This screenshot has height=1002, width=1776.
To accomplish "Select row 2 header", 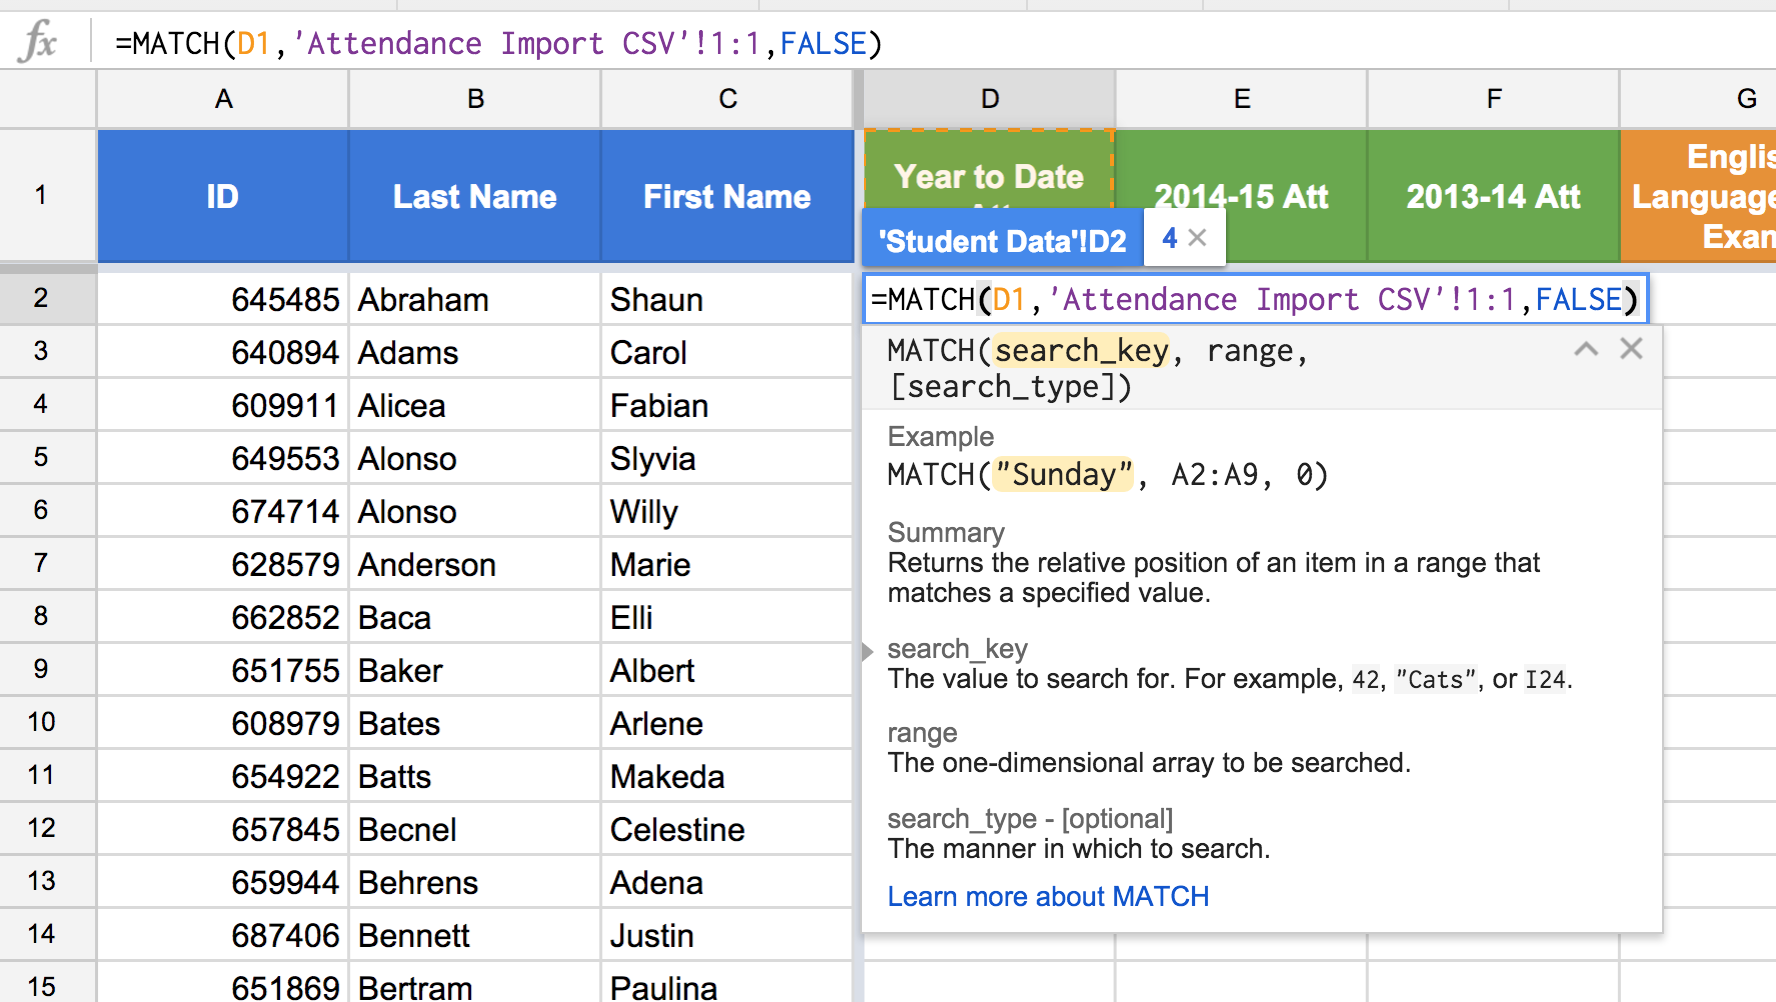I will pyautogui.click(x=48, y=298).
